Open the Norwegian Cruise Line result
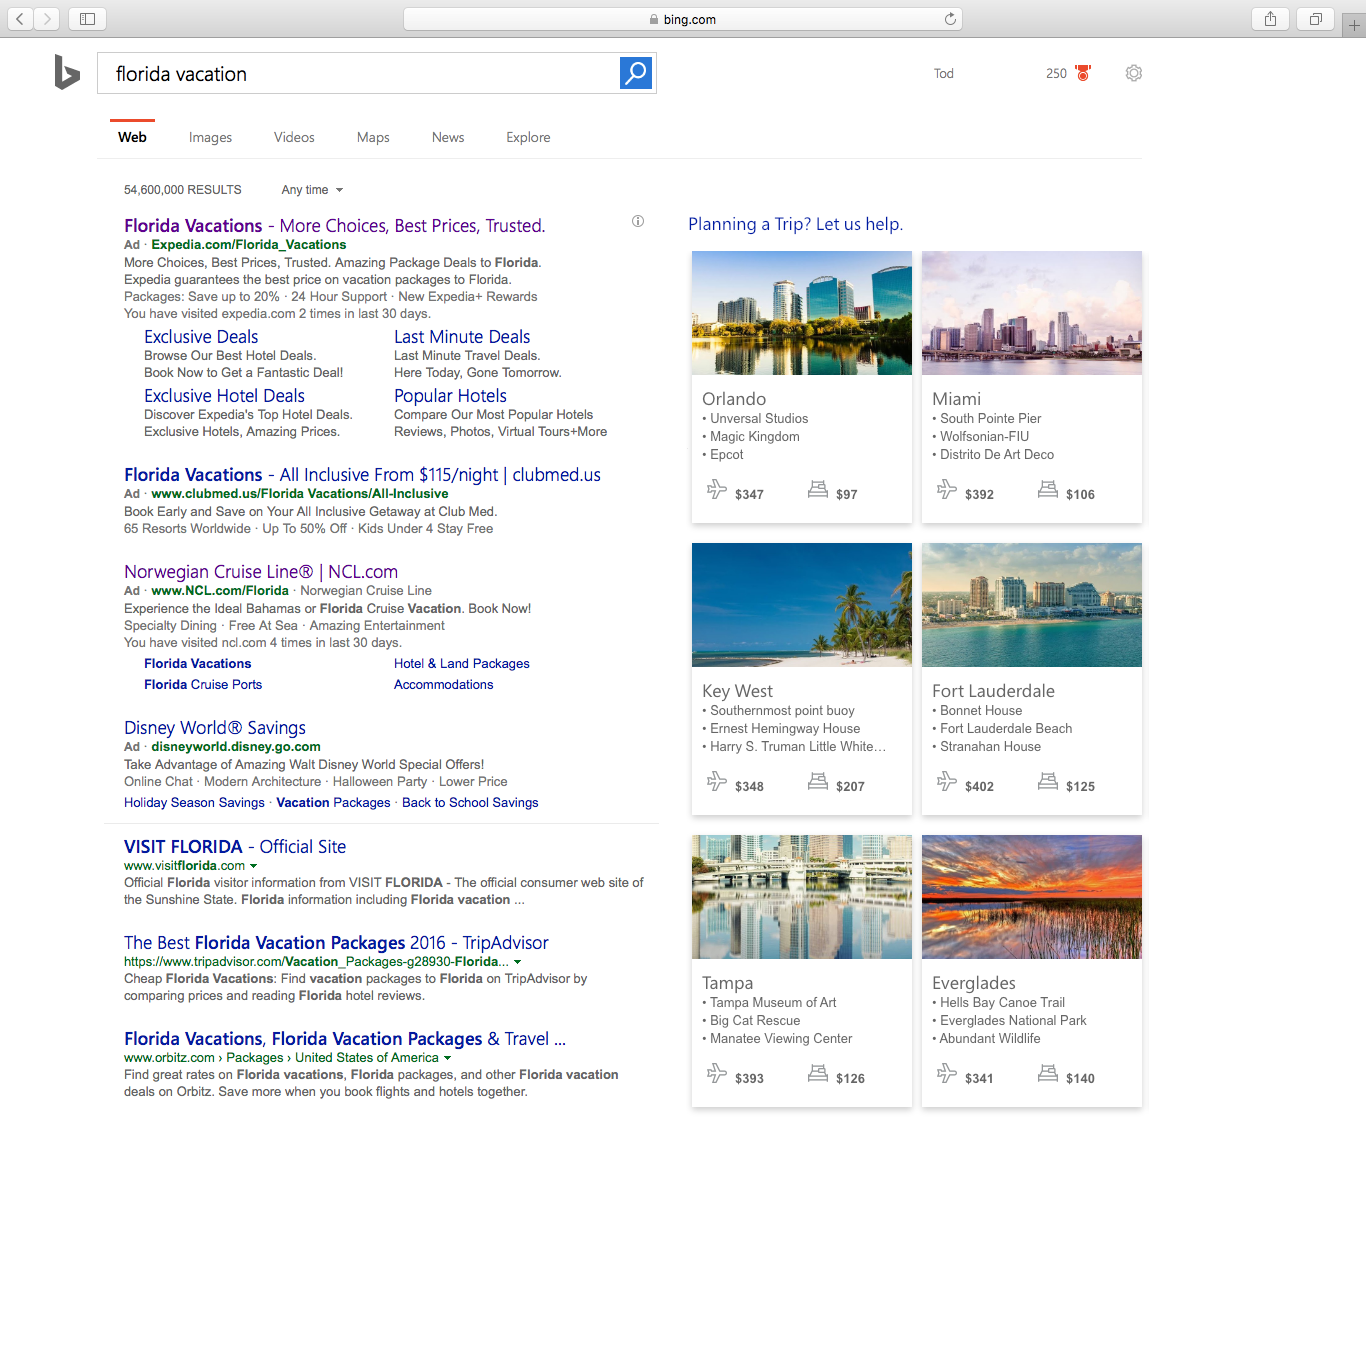 tap(261, 572)
